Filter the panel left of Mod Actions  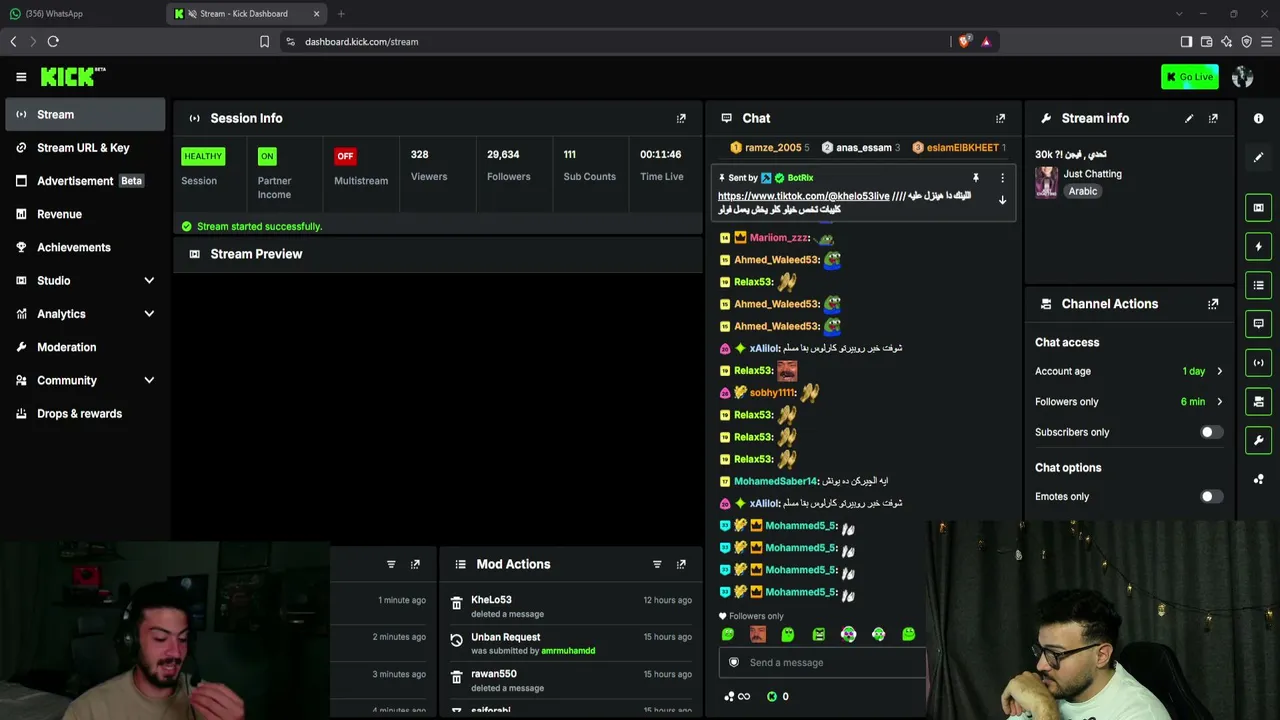pyautogui.click(x=391, y=564)
